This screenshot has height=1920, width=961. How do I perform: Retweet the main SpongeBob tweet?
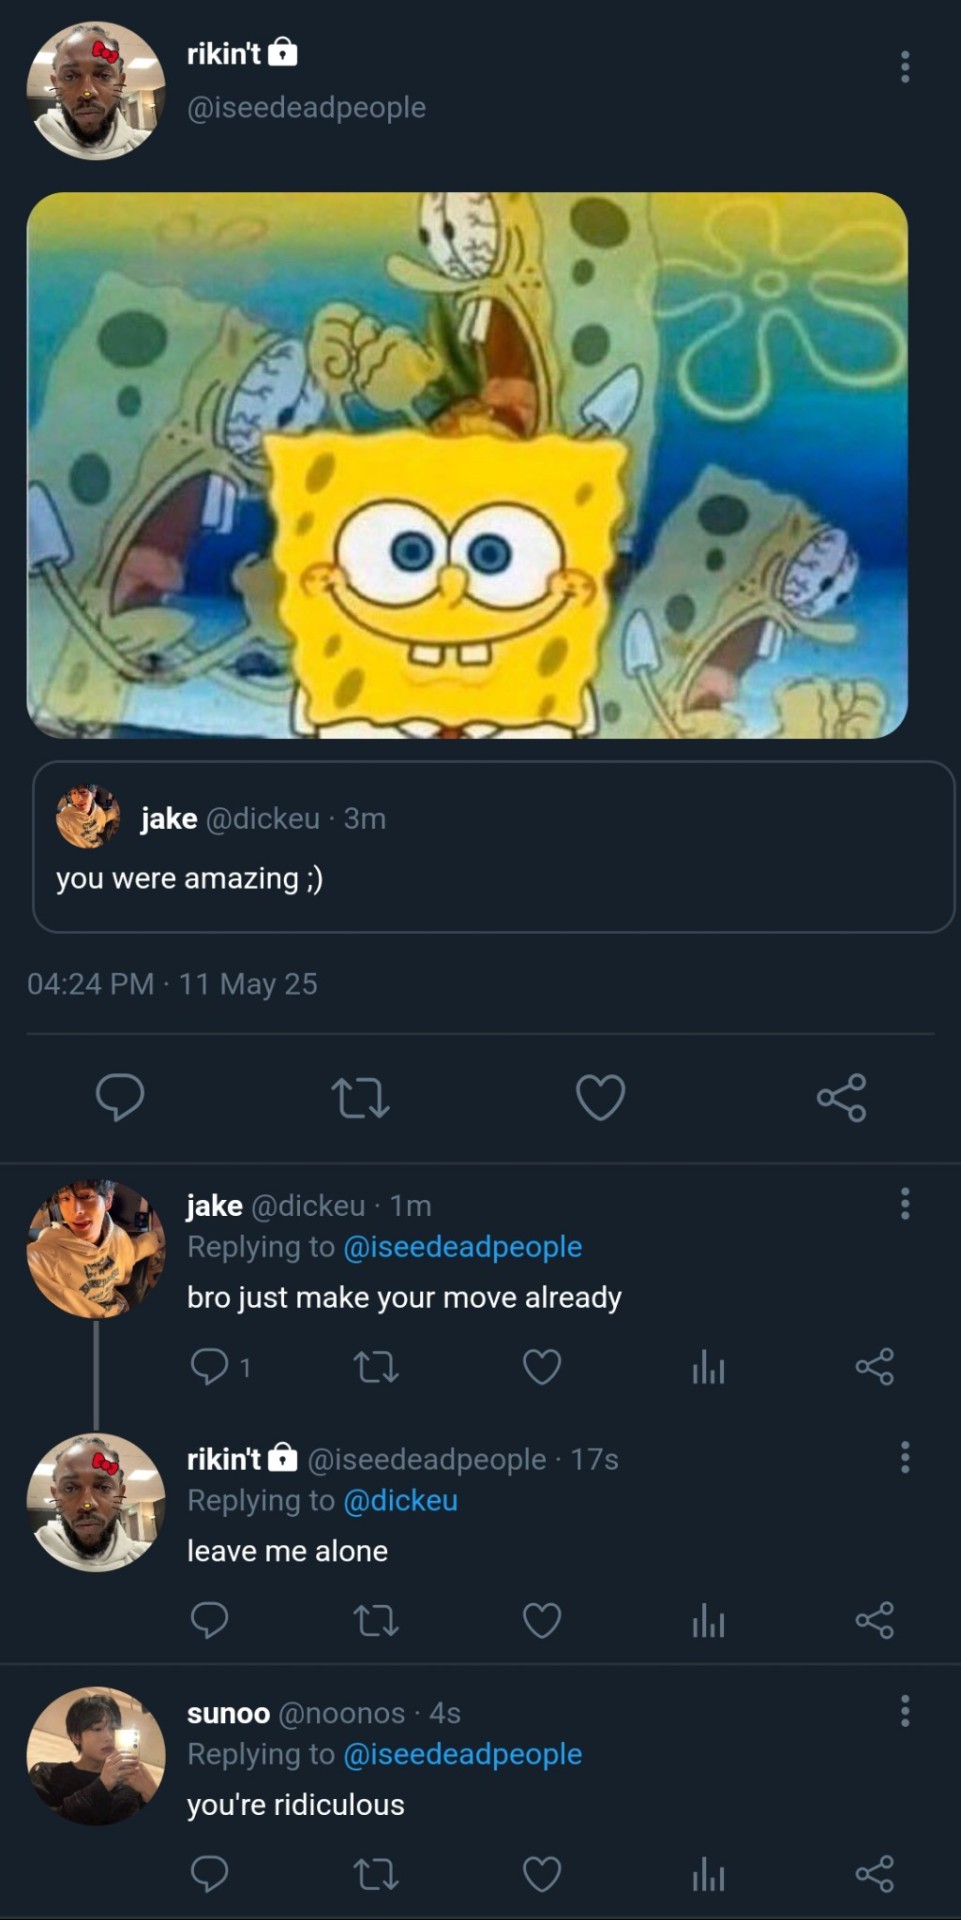(360, 1097)
